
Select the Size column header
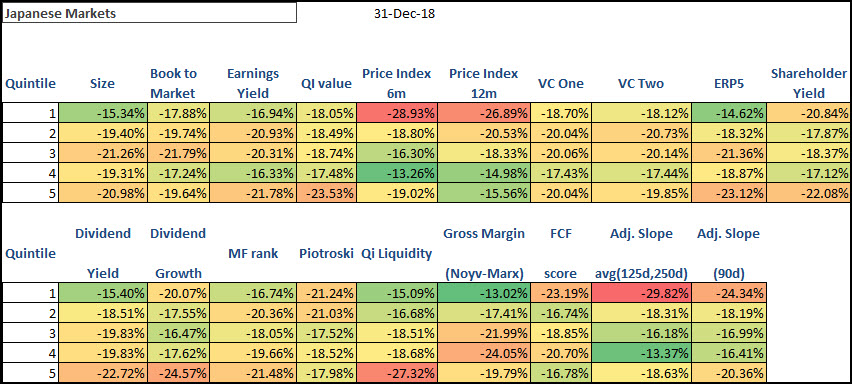point(103,84)
